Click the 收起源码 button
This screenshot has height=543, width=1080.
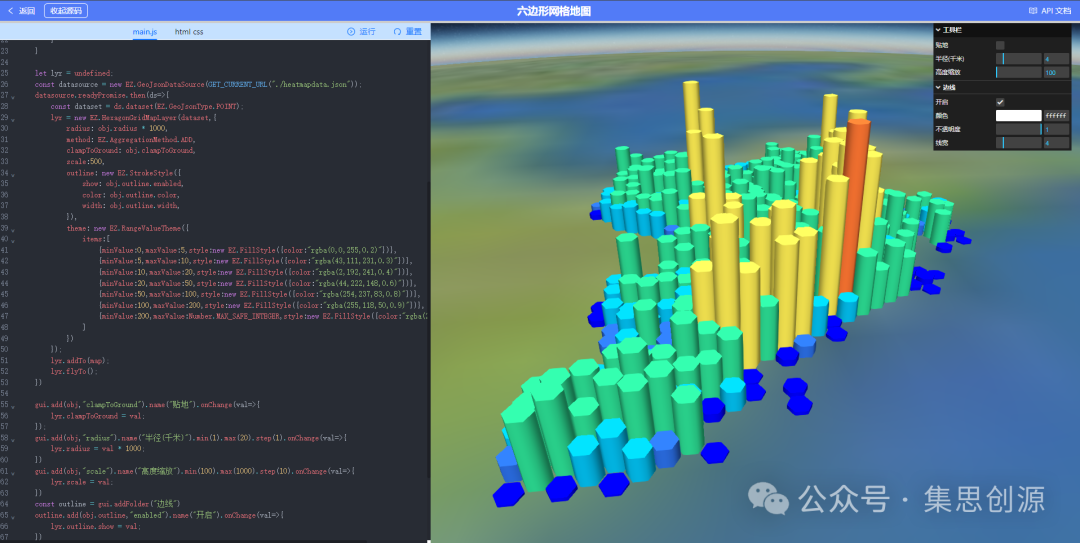(67, 11)
